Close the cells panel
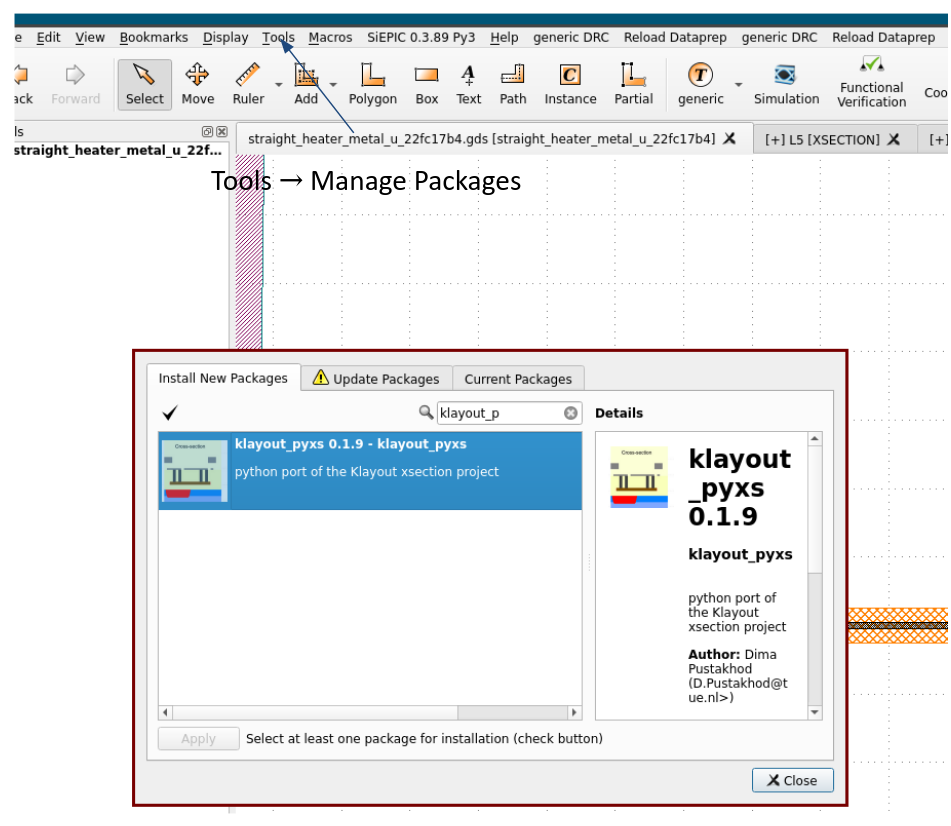The image size is (951, 826). pyautogui.click(x=221, y=132)
